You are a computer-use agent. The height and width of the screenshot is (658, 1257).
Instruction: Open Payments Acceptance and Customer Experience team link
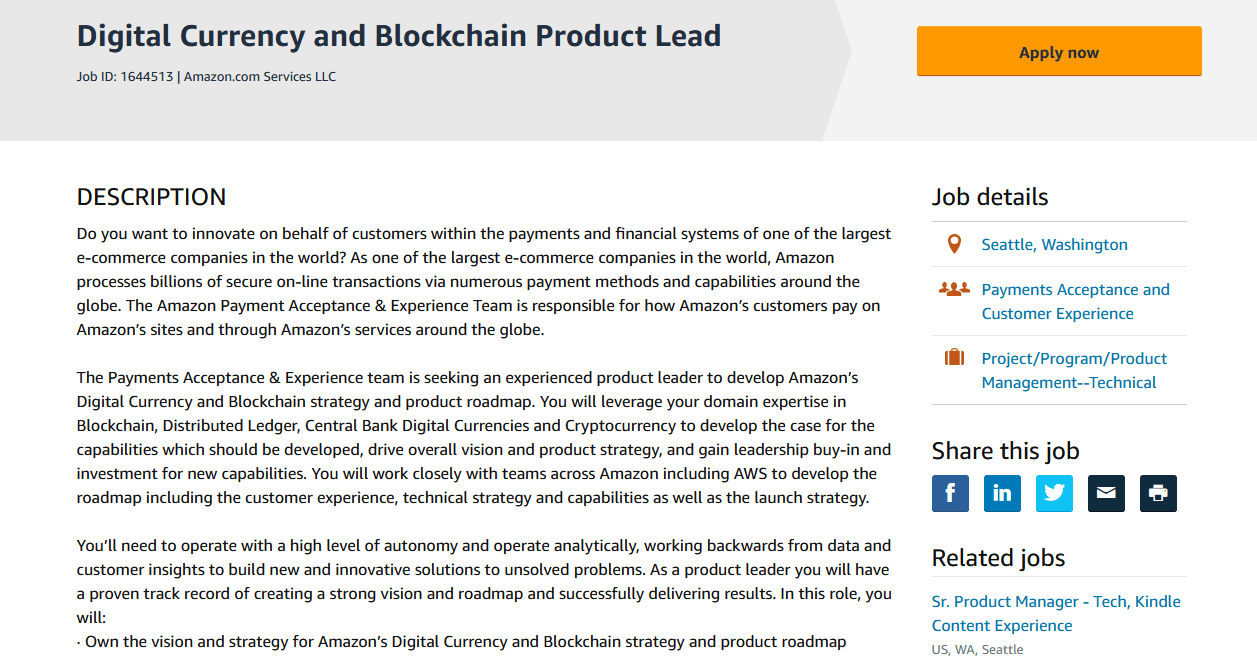(x=1075, y=302)
